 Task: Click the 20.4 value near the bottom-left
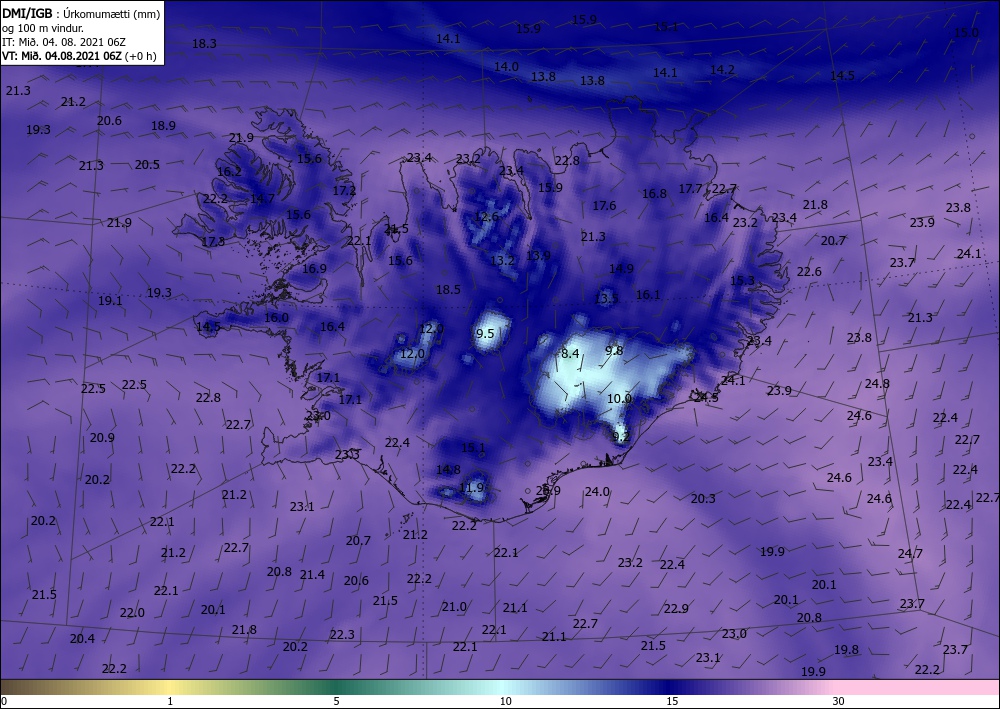pos(82,638)
